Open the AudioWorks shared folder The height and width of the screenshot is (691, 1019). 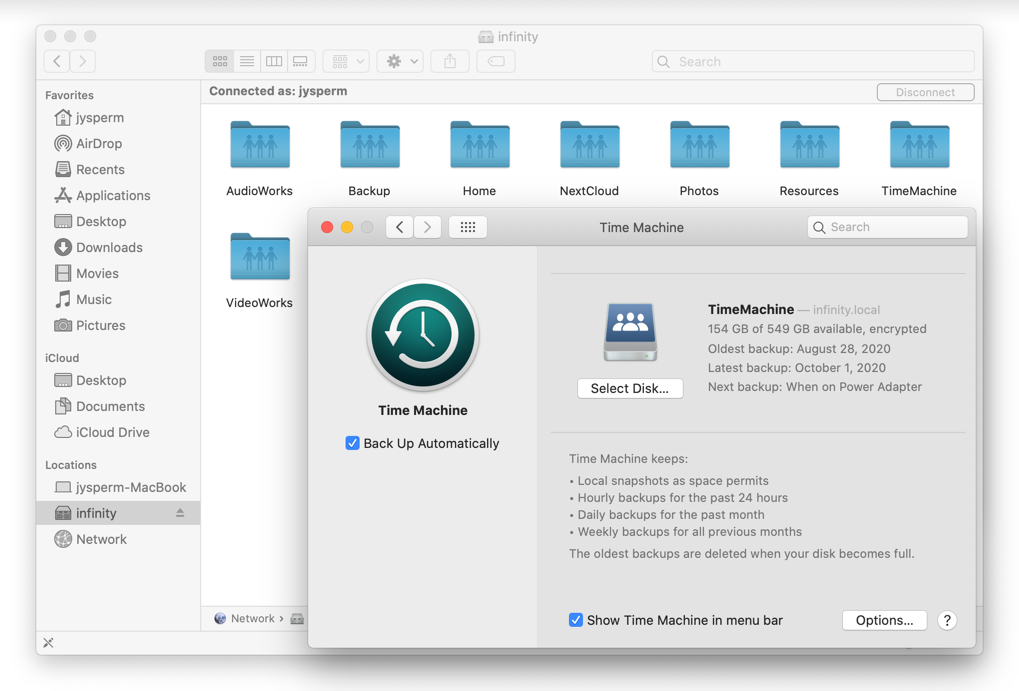[260, 148]
